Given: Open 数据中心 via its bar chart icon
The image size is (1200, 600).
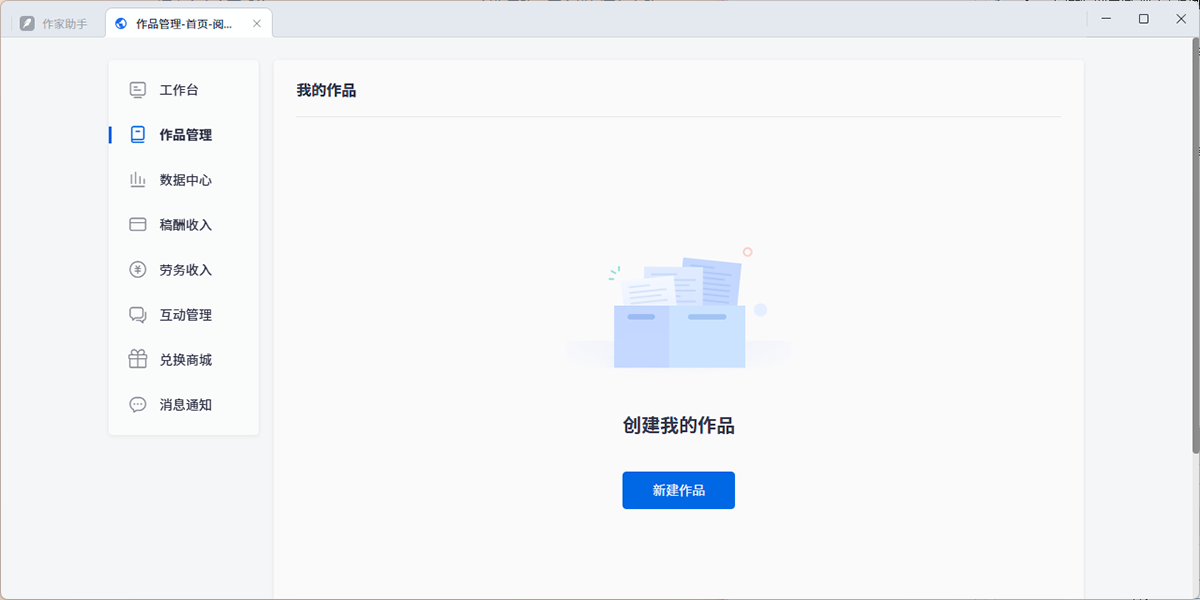Looking at the screenshot, I should tap(138, 180).
